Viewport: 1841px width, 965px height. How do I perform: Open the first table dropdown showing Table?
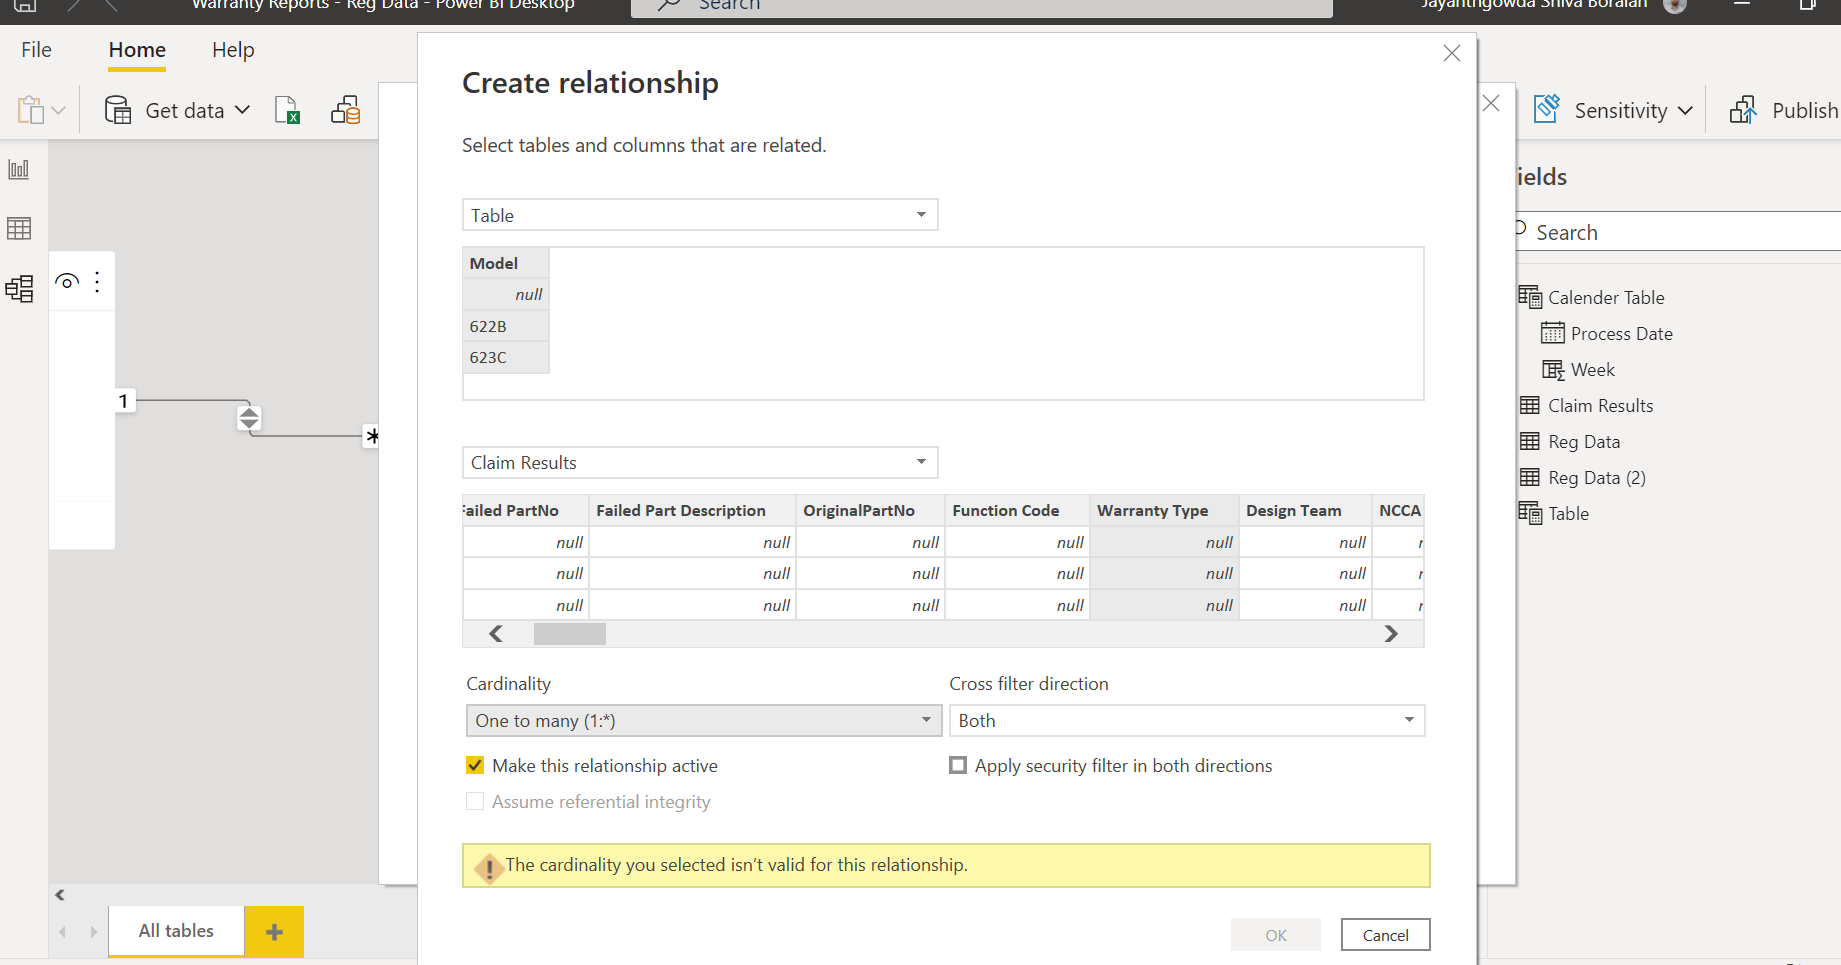tap(700, 215)
